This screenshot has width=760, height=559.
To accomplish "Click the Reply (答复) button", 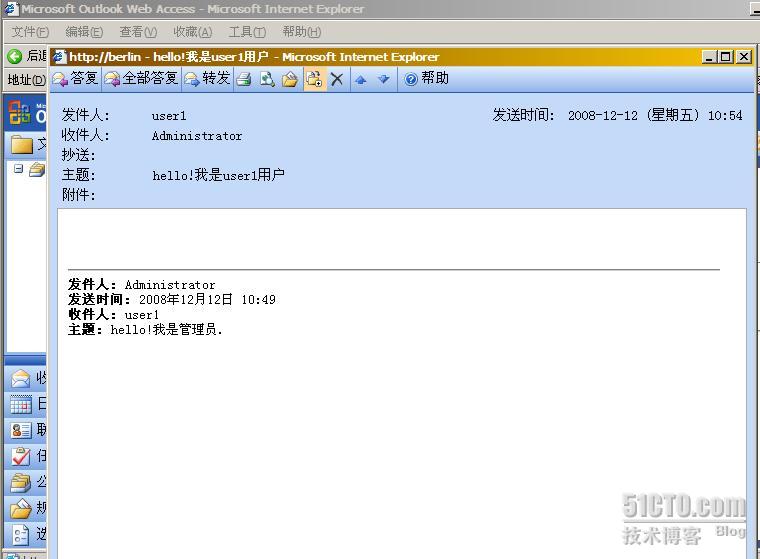I will tap(76, 79).
